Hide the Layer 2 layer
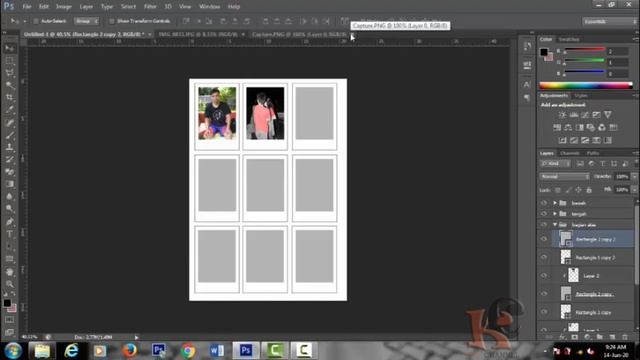 (544, 276)
